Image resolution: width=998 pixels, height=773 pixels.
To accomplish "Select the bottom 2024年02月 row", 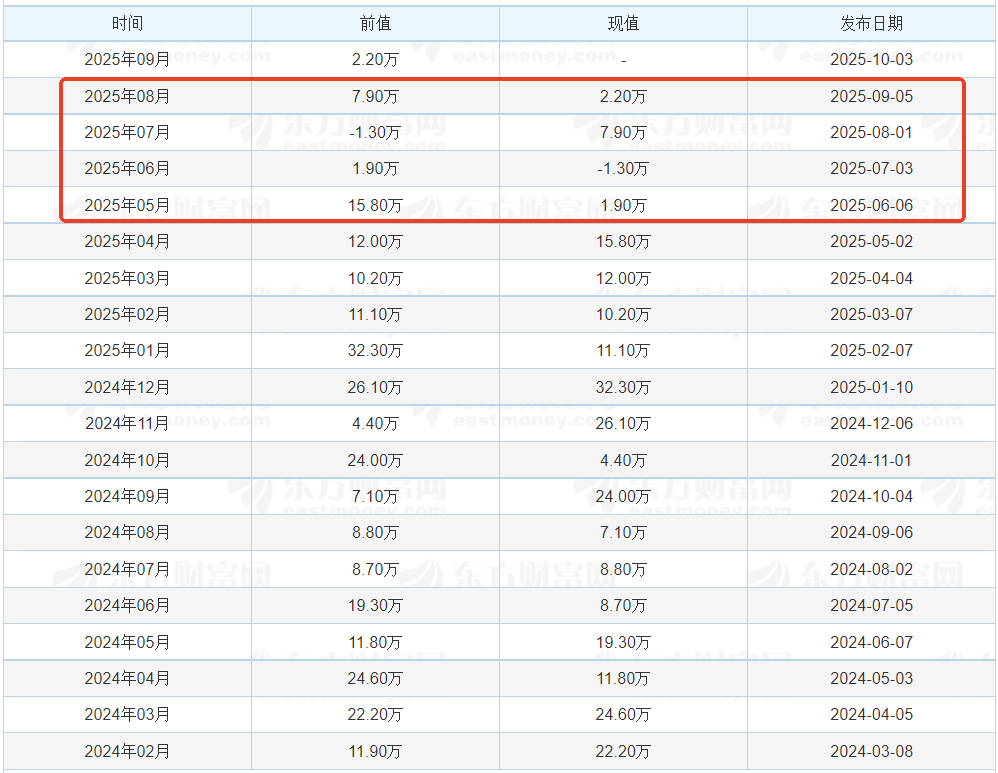I will pos(127,751).
